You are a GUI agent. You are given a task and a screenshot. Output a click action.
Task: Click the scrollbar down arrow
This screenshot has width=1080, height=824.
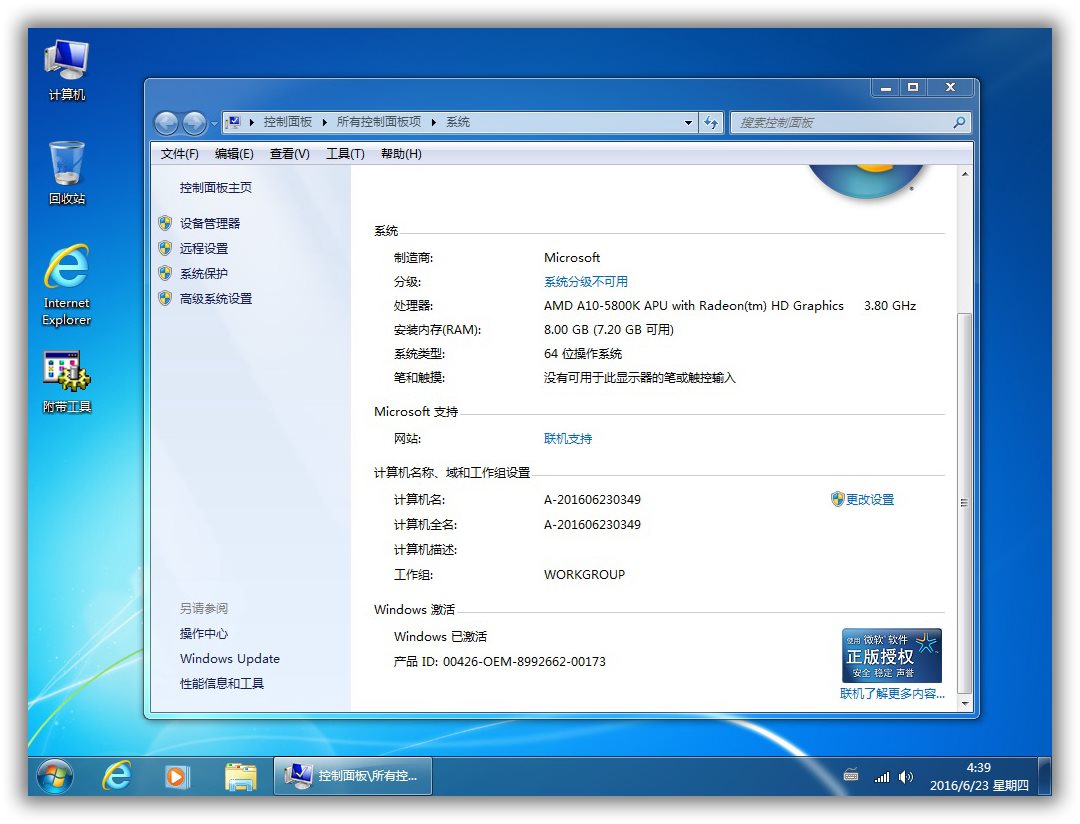(965, 703)
